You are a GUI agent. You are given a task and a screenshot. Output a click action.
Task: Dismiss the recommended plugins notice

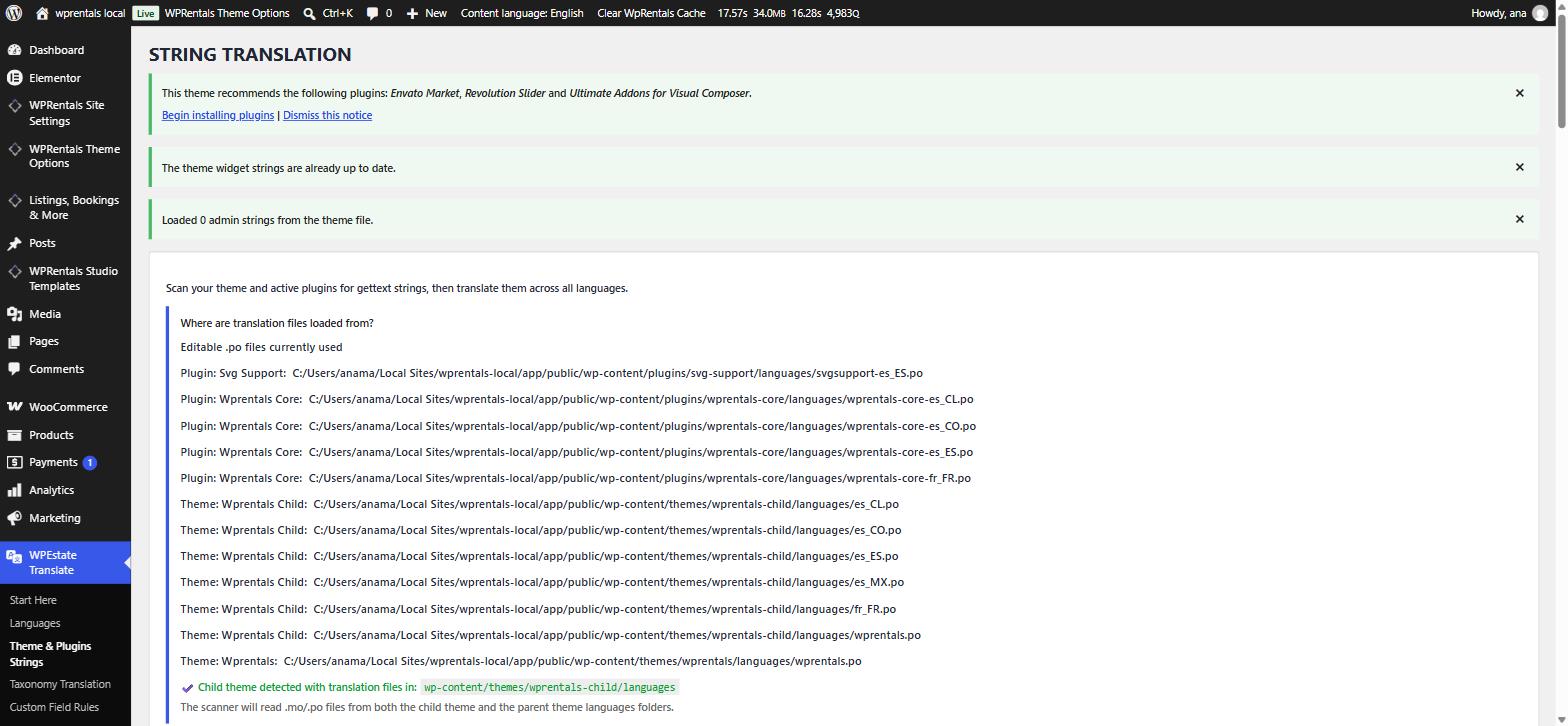(x=1519, y=93)
